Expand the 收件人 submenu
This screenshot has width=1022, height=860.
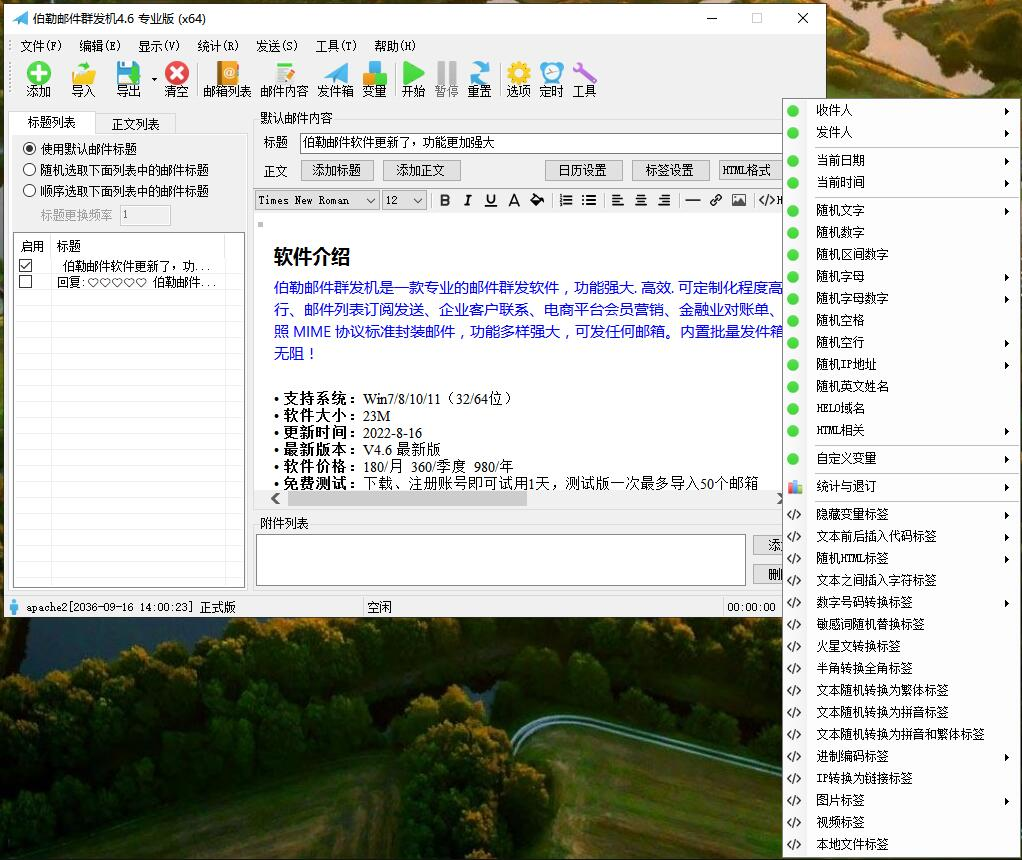pos(901,111)
